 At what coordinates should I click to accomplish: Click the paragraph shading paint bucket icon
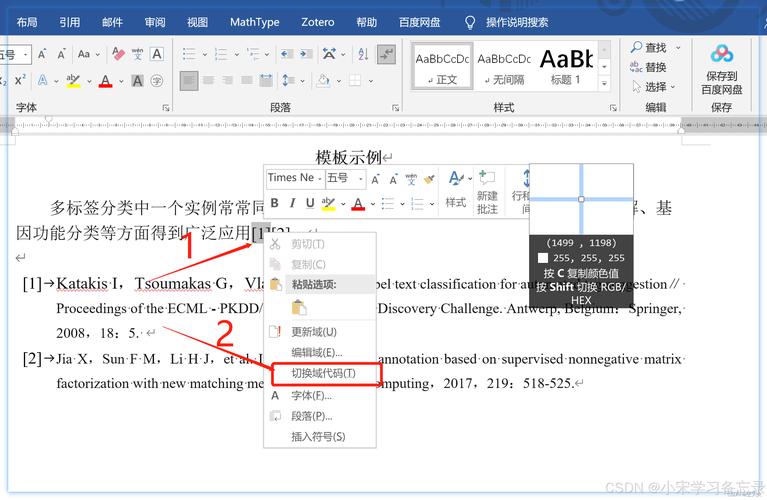tap(323, 80)
